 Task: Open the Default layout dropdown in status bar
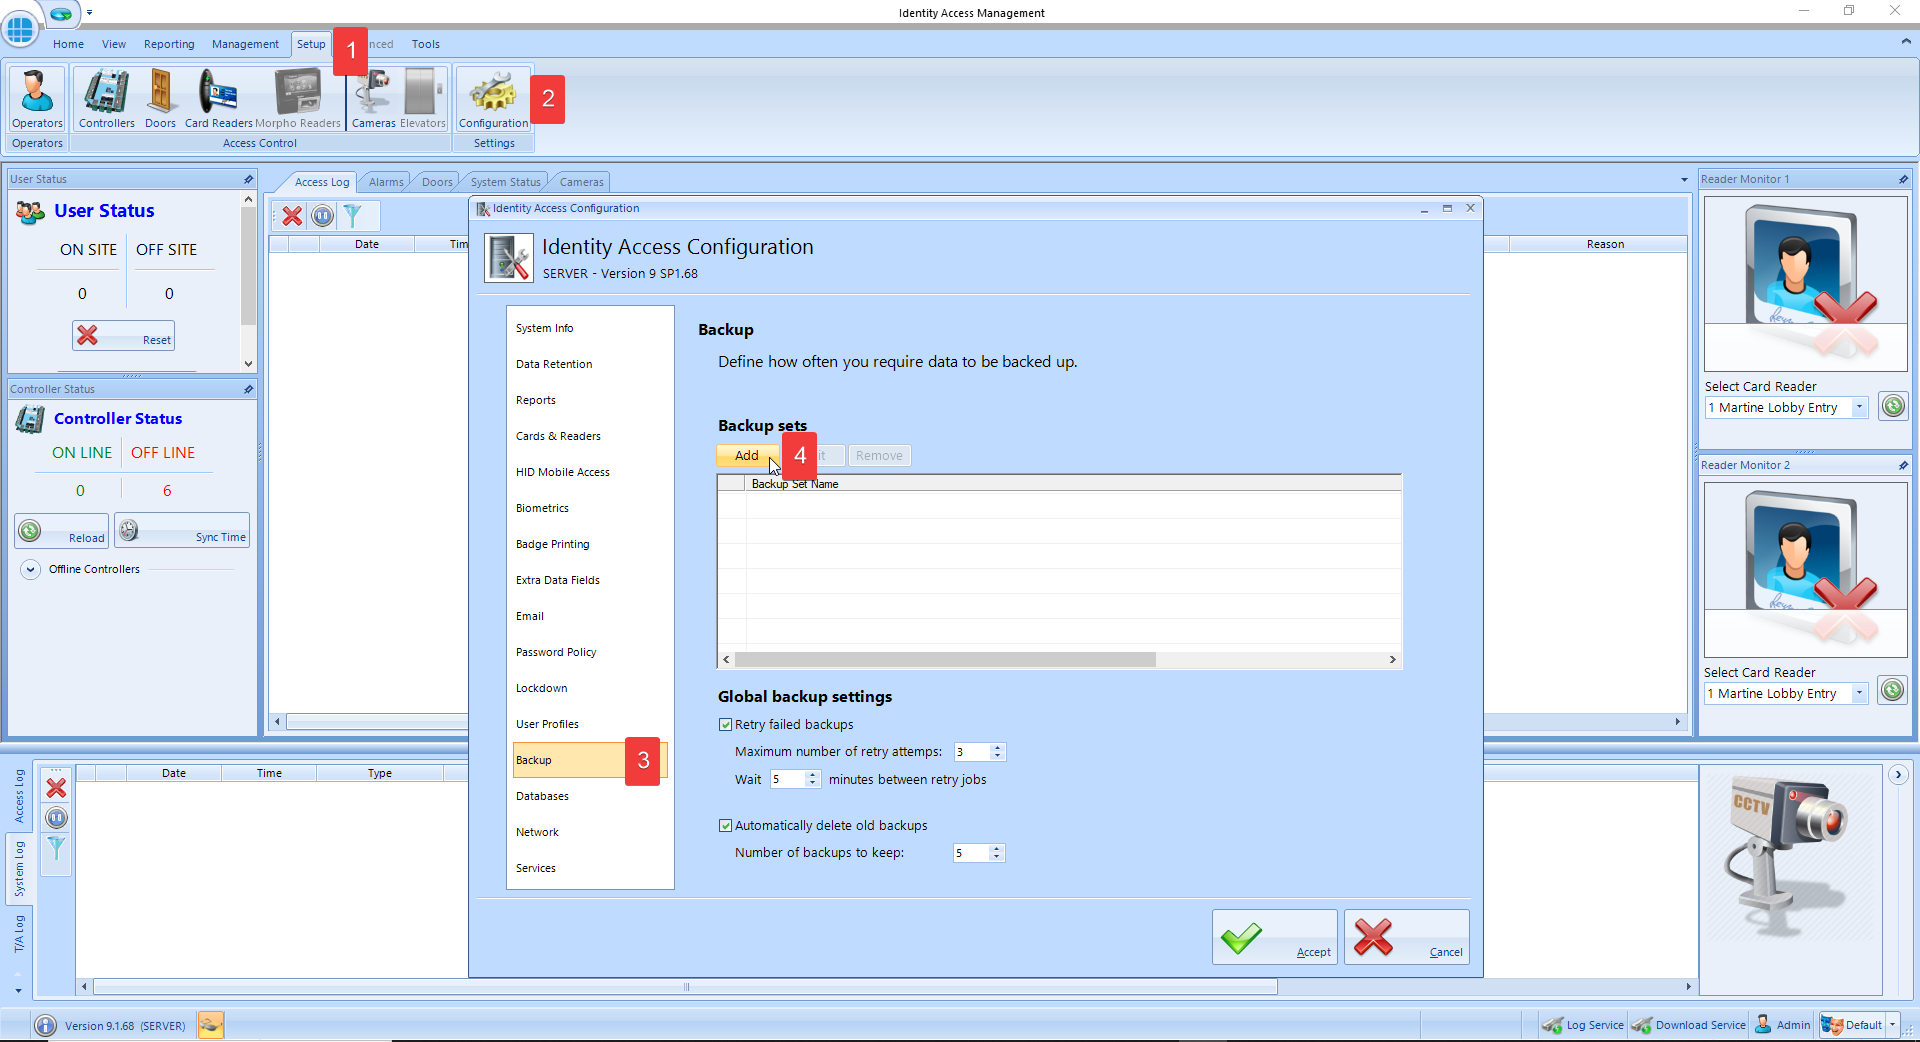(x=1892, y=1025)
